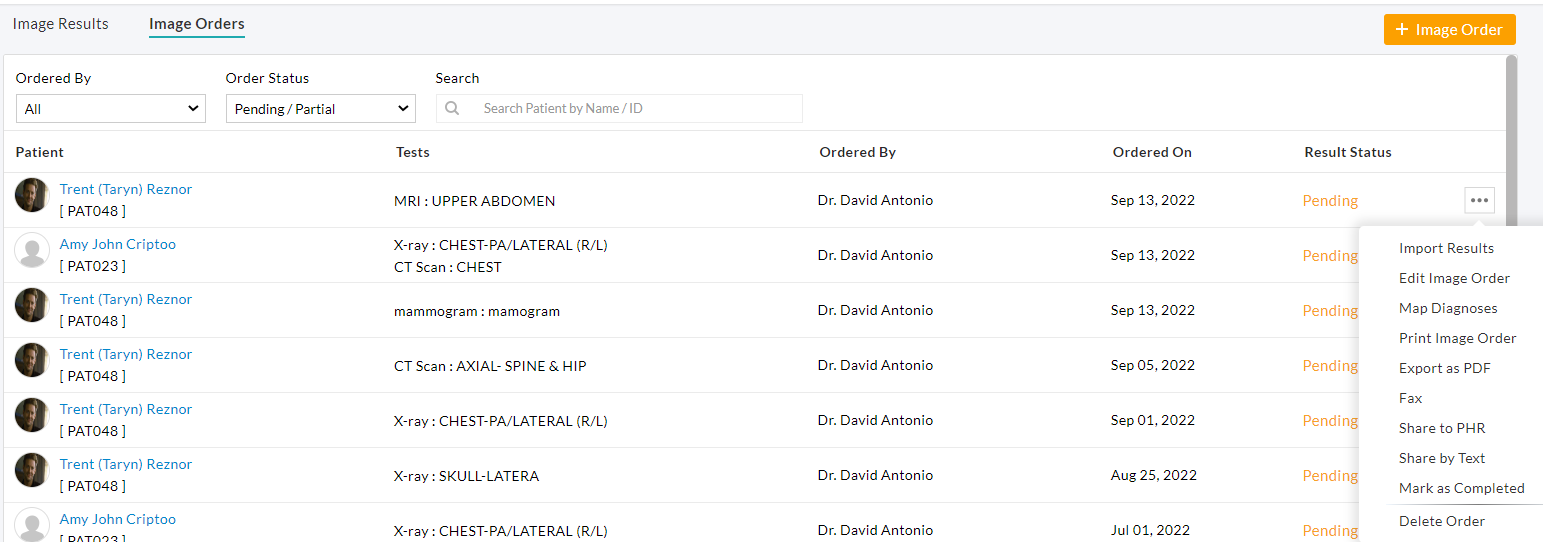The height and width of the screenshot is (542, 1543).
Task: Choose Map Diagnoses in the menu
Action: point(1448,308)
